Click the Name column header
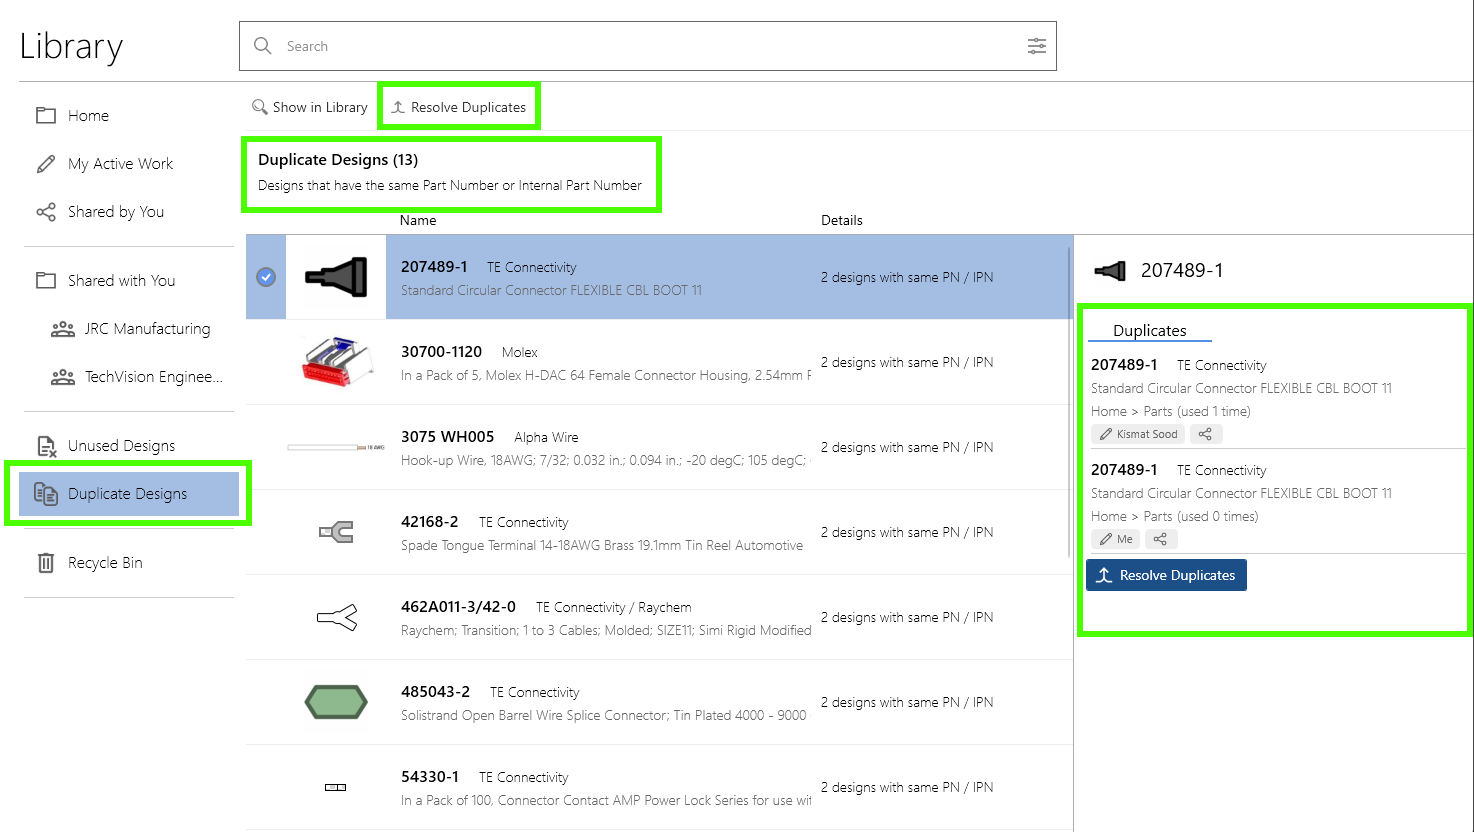This screenshot has width=1474, height=832. click(418, 220)
